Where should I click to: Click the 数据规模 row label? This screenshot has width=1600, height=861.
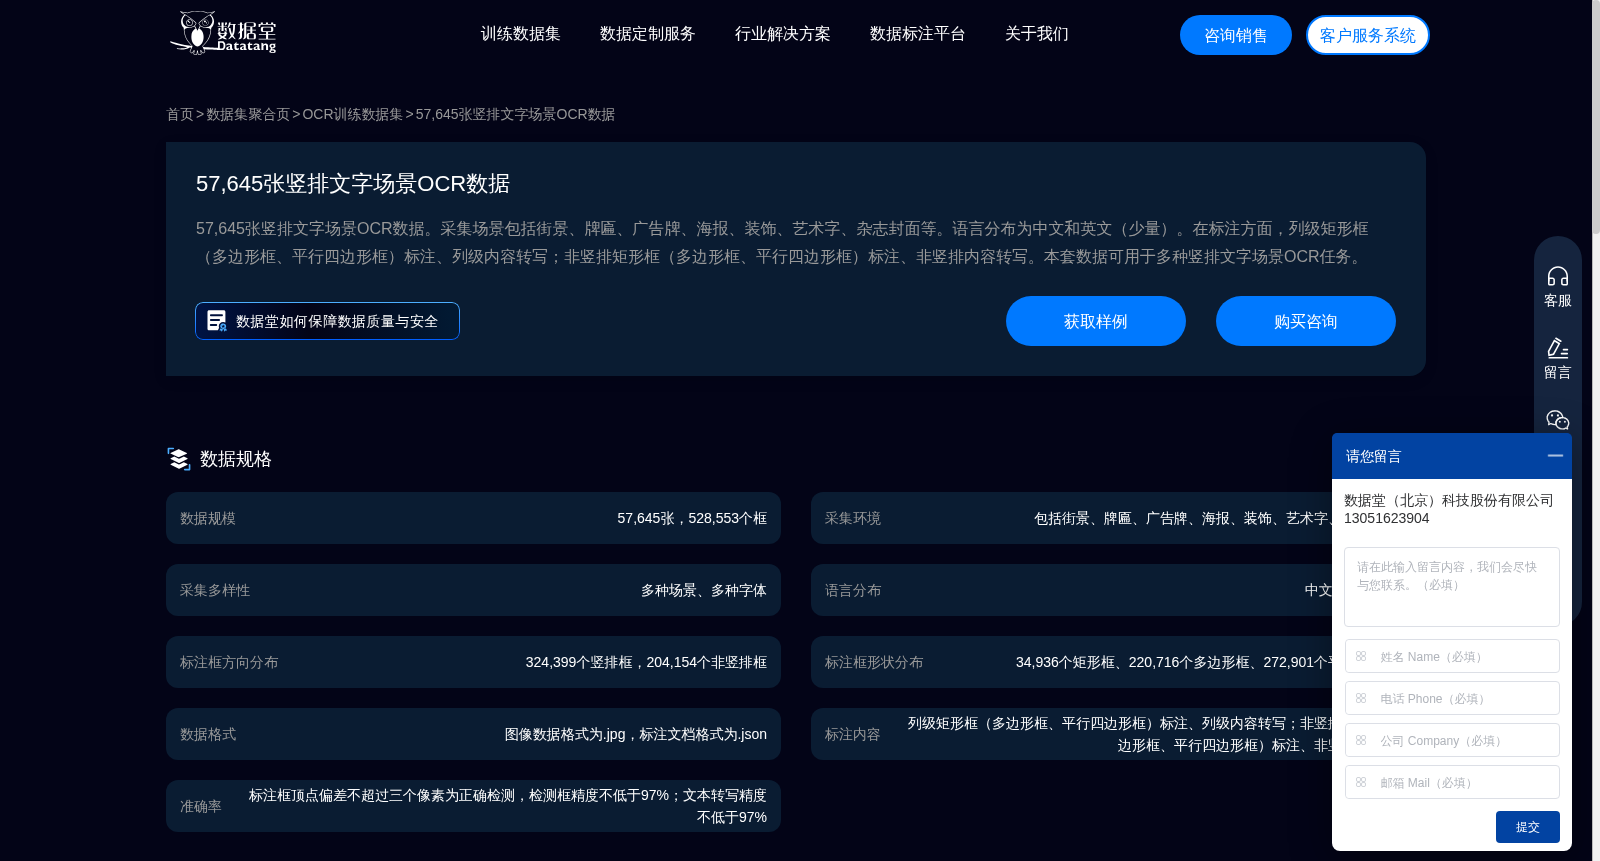pyautogui.click(x=208, y=518)
